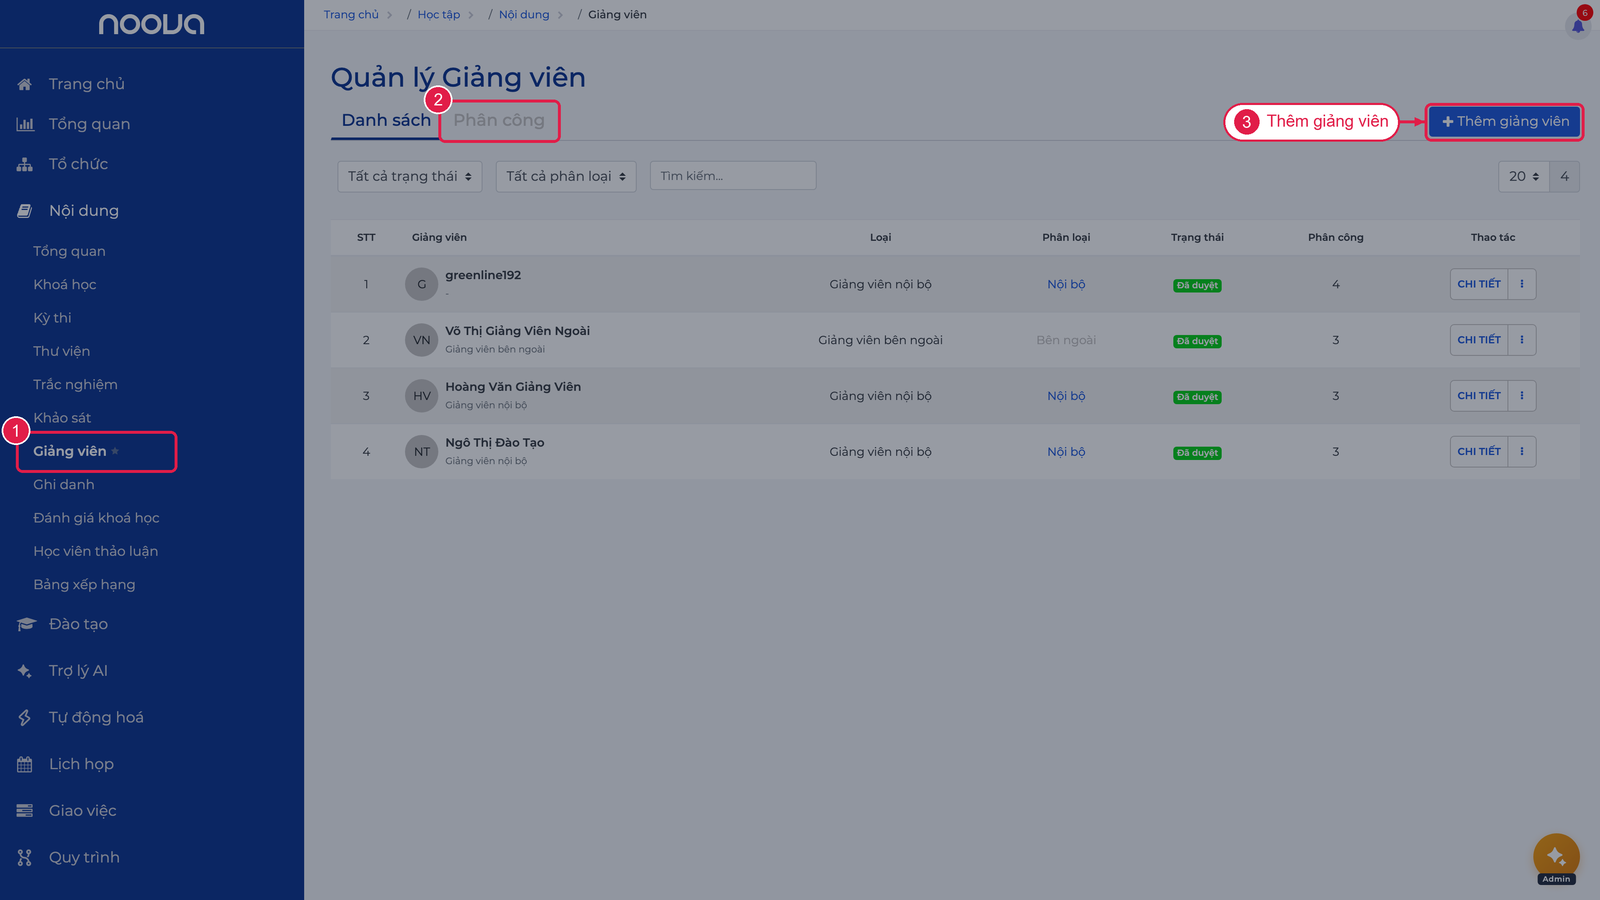Click the Thêm giảng viên button
Viewport: 1600px width, 900px height.
[x=1505, y=121]
